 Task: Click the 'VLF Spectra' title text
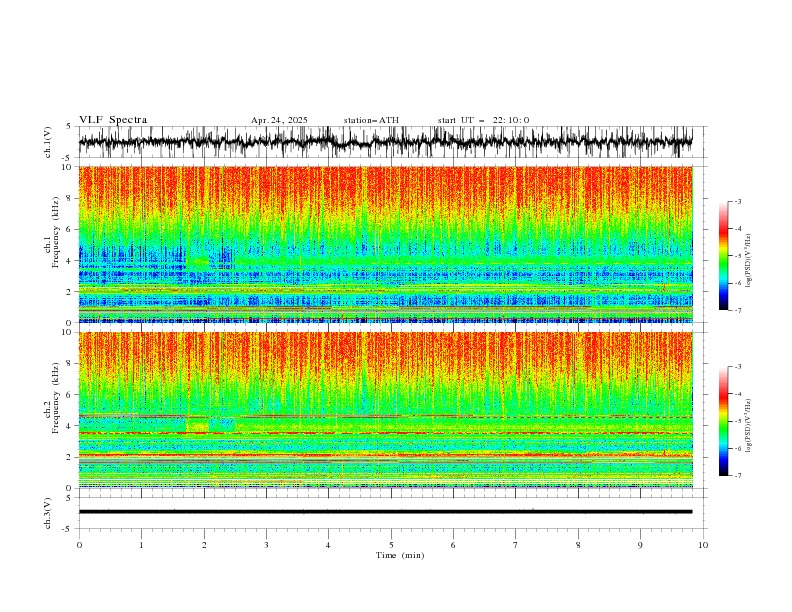[113, 120]
